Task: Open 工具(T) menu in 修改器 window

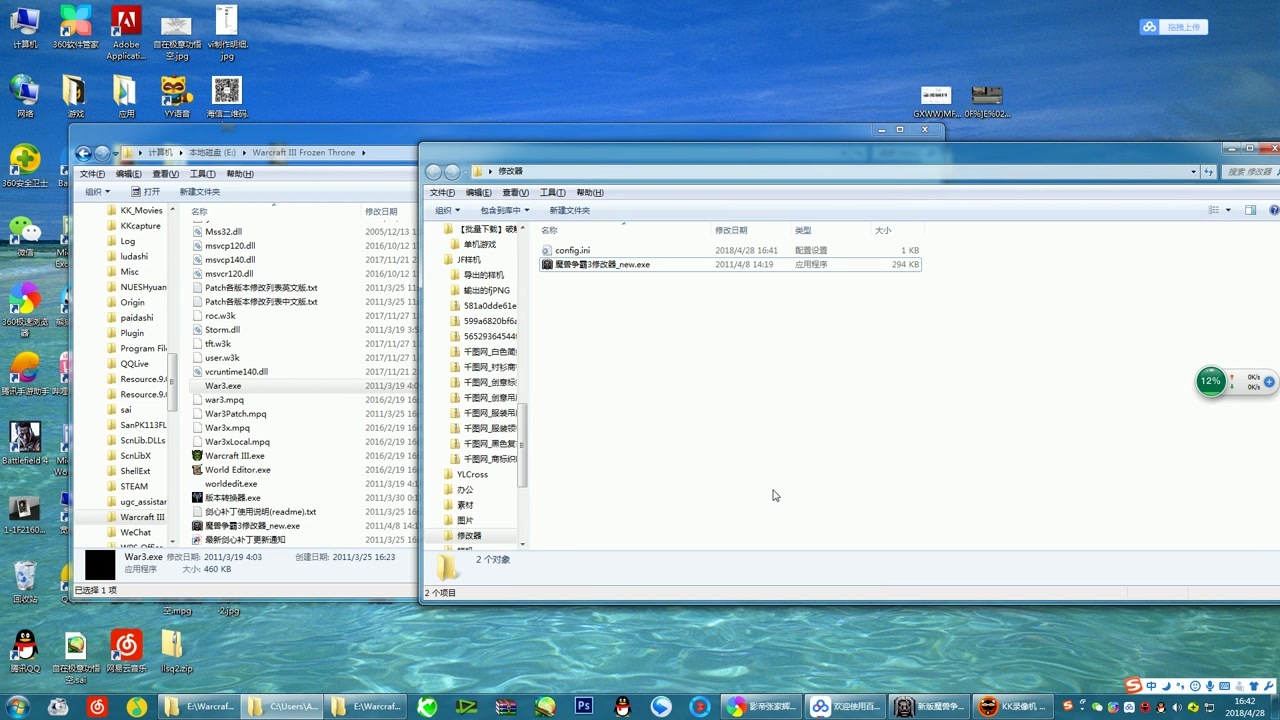Action: (553, 193)
